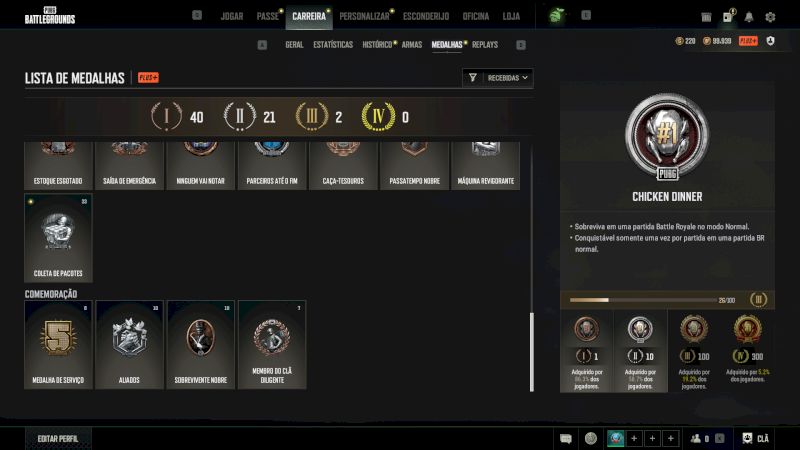Select the MEDALHAS sub-tab
This screenshot has width=800, height=450.
(447, 45)
